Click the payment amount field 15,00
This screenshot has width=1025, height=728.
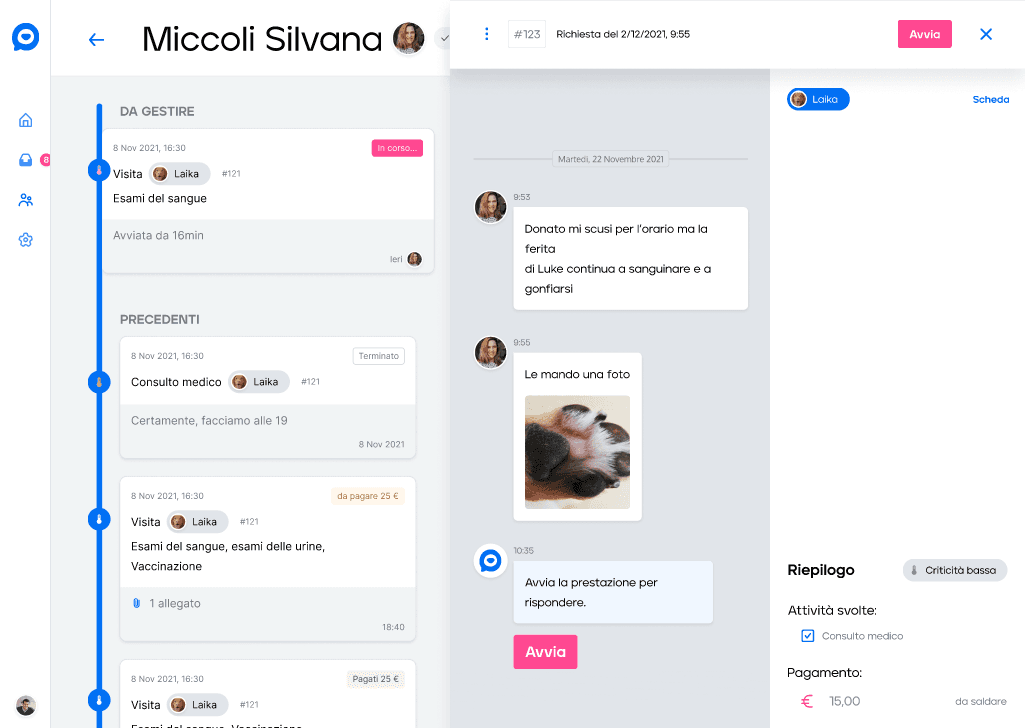[845, 701]
